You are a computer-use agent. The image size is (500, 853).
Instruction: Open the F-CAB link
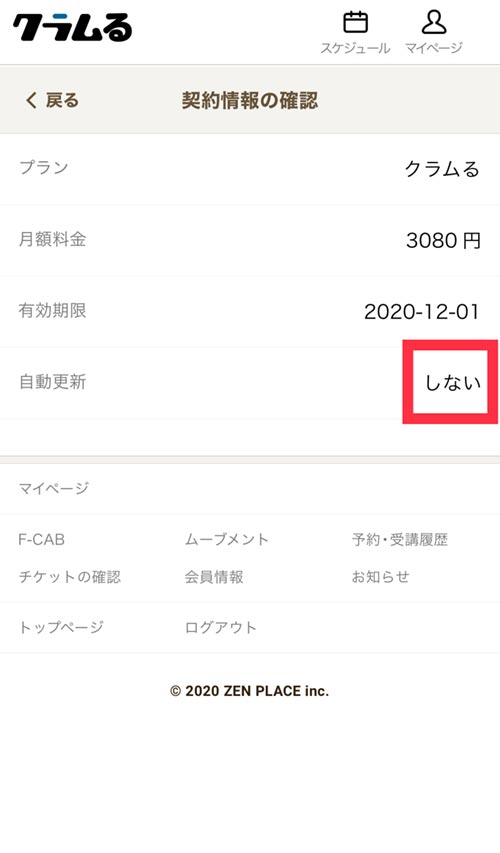pyautogui.click(x=41, y=540)
